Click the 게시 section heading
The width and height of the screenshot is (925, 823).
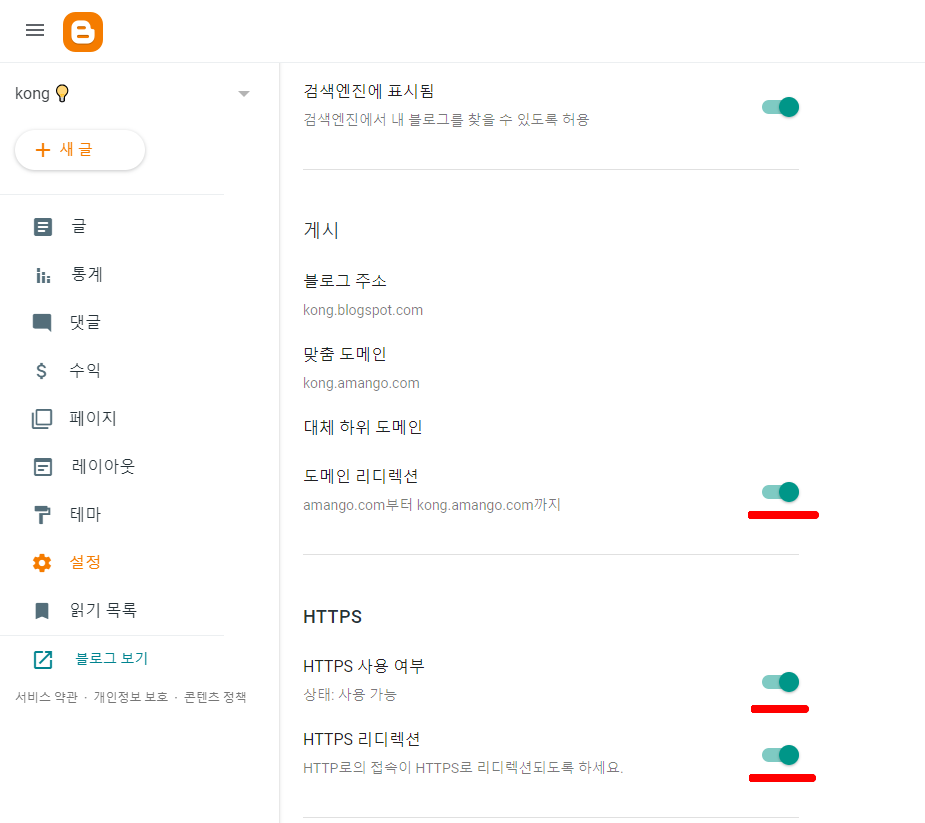[x=321, y=230]
